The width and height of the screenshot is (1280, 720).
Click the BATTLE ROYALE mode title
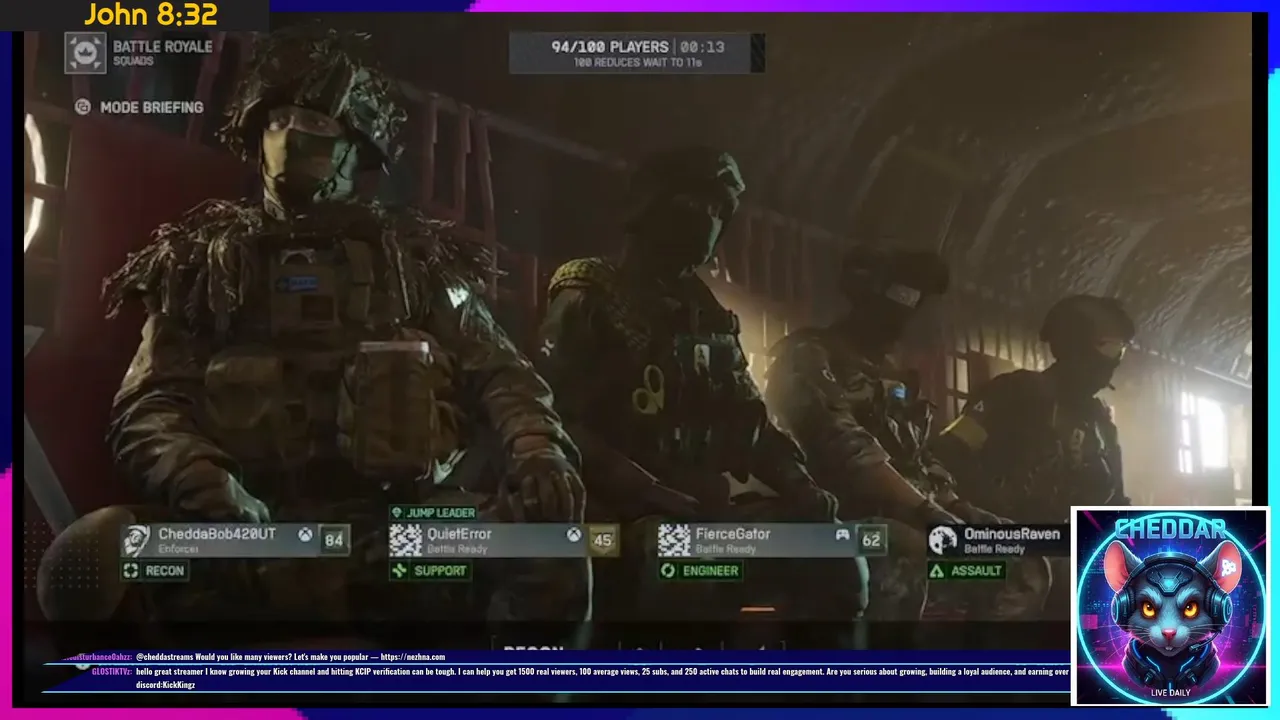[x=162, y=46]
